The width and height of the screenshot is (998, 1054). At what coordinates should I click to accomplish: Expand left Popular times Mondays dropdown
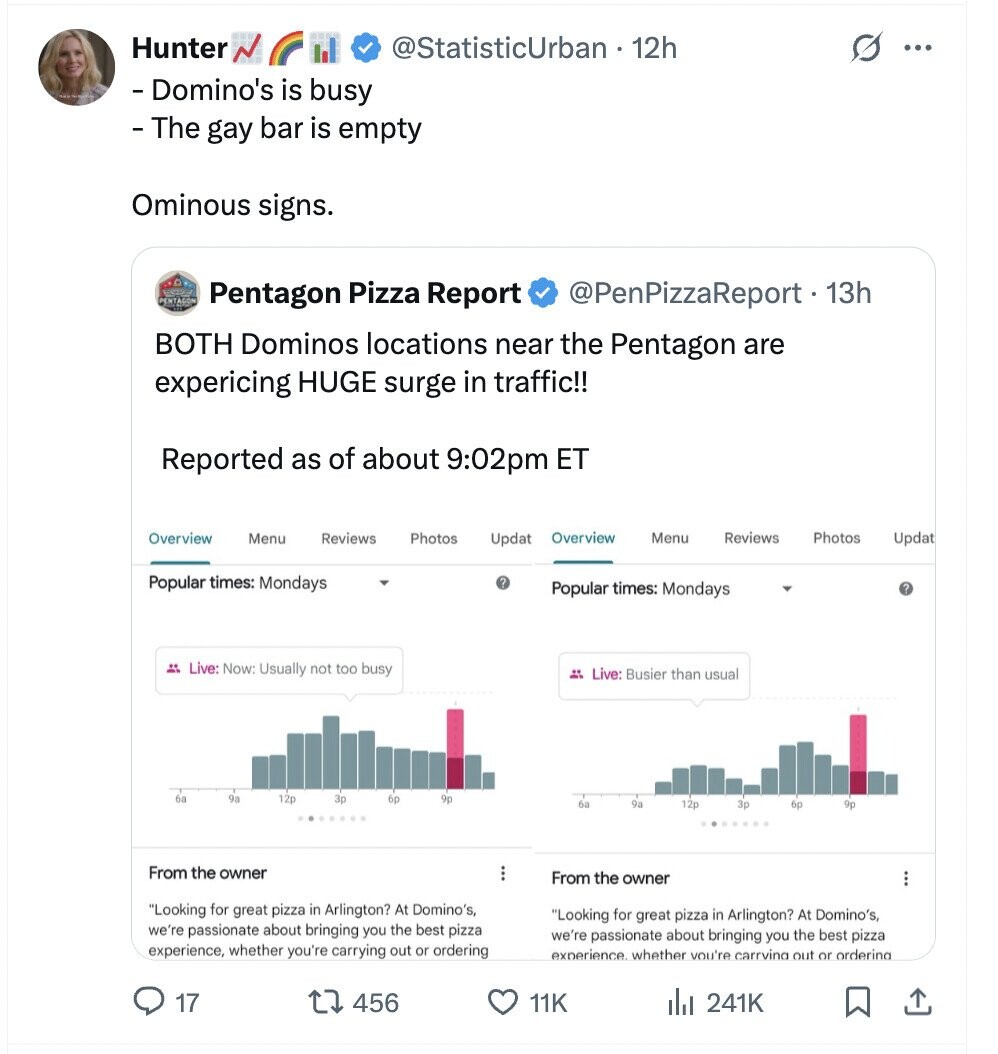click(x=384, y=583)
